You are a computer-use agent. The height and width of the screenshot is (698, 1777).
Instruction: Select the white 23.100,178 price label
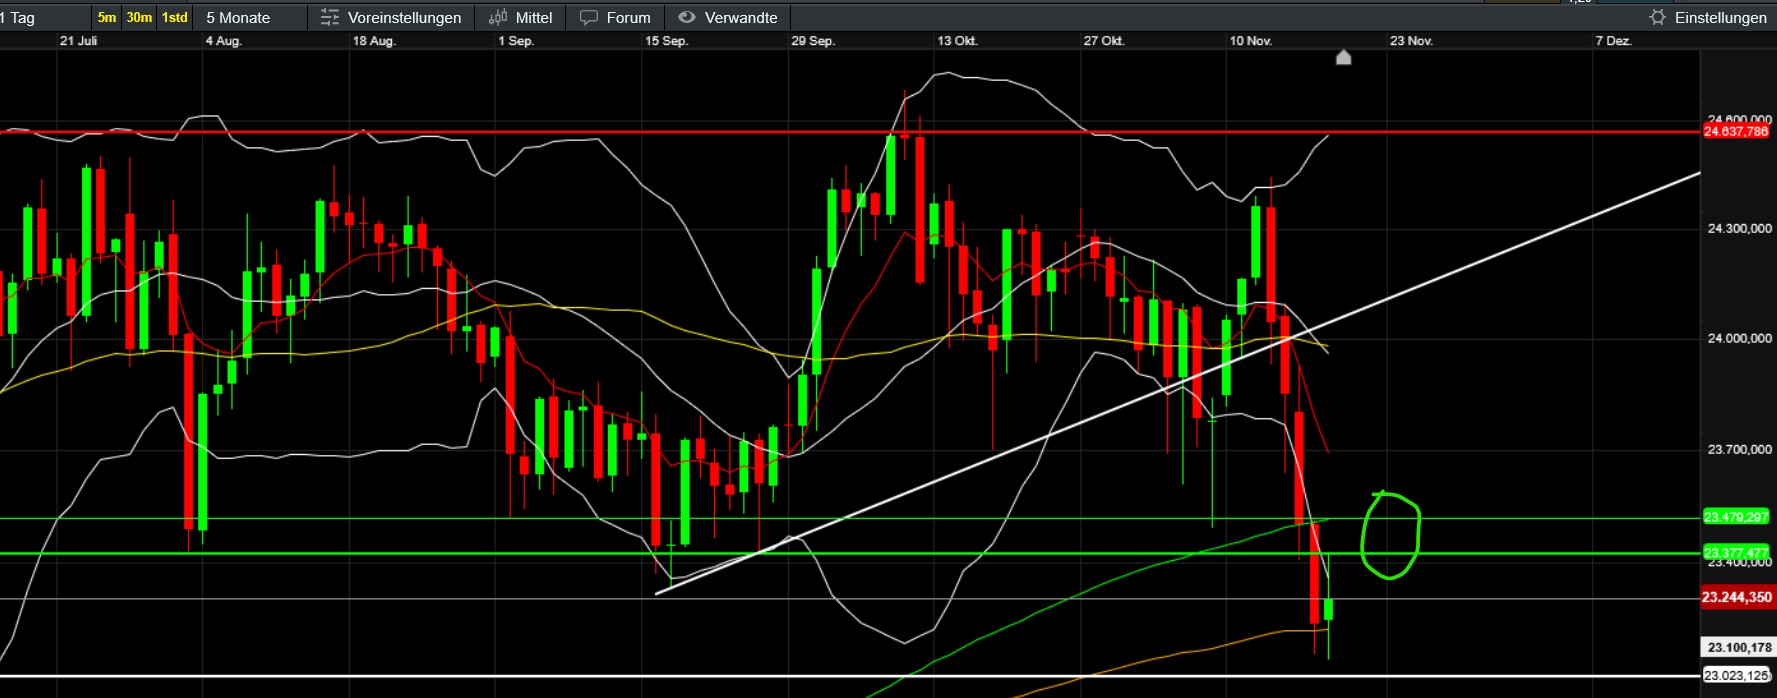click(x=1738, y=647)
